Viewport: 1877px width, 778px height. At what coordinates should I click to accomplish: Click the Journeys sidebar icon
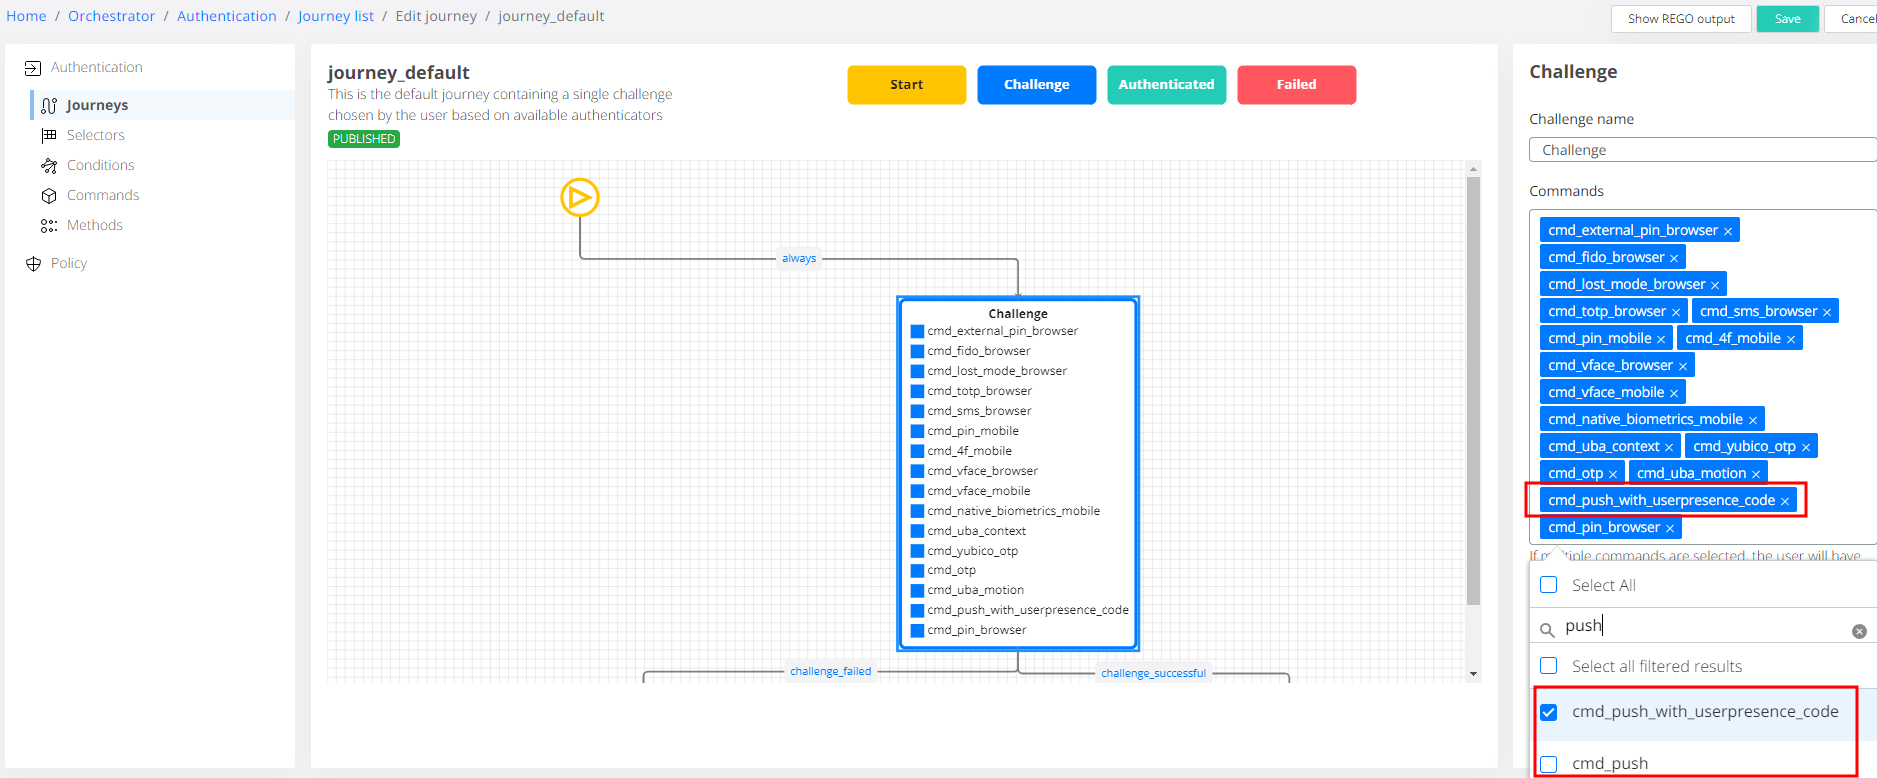tap(49, 105)
